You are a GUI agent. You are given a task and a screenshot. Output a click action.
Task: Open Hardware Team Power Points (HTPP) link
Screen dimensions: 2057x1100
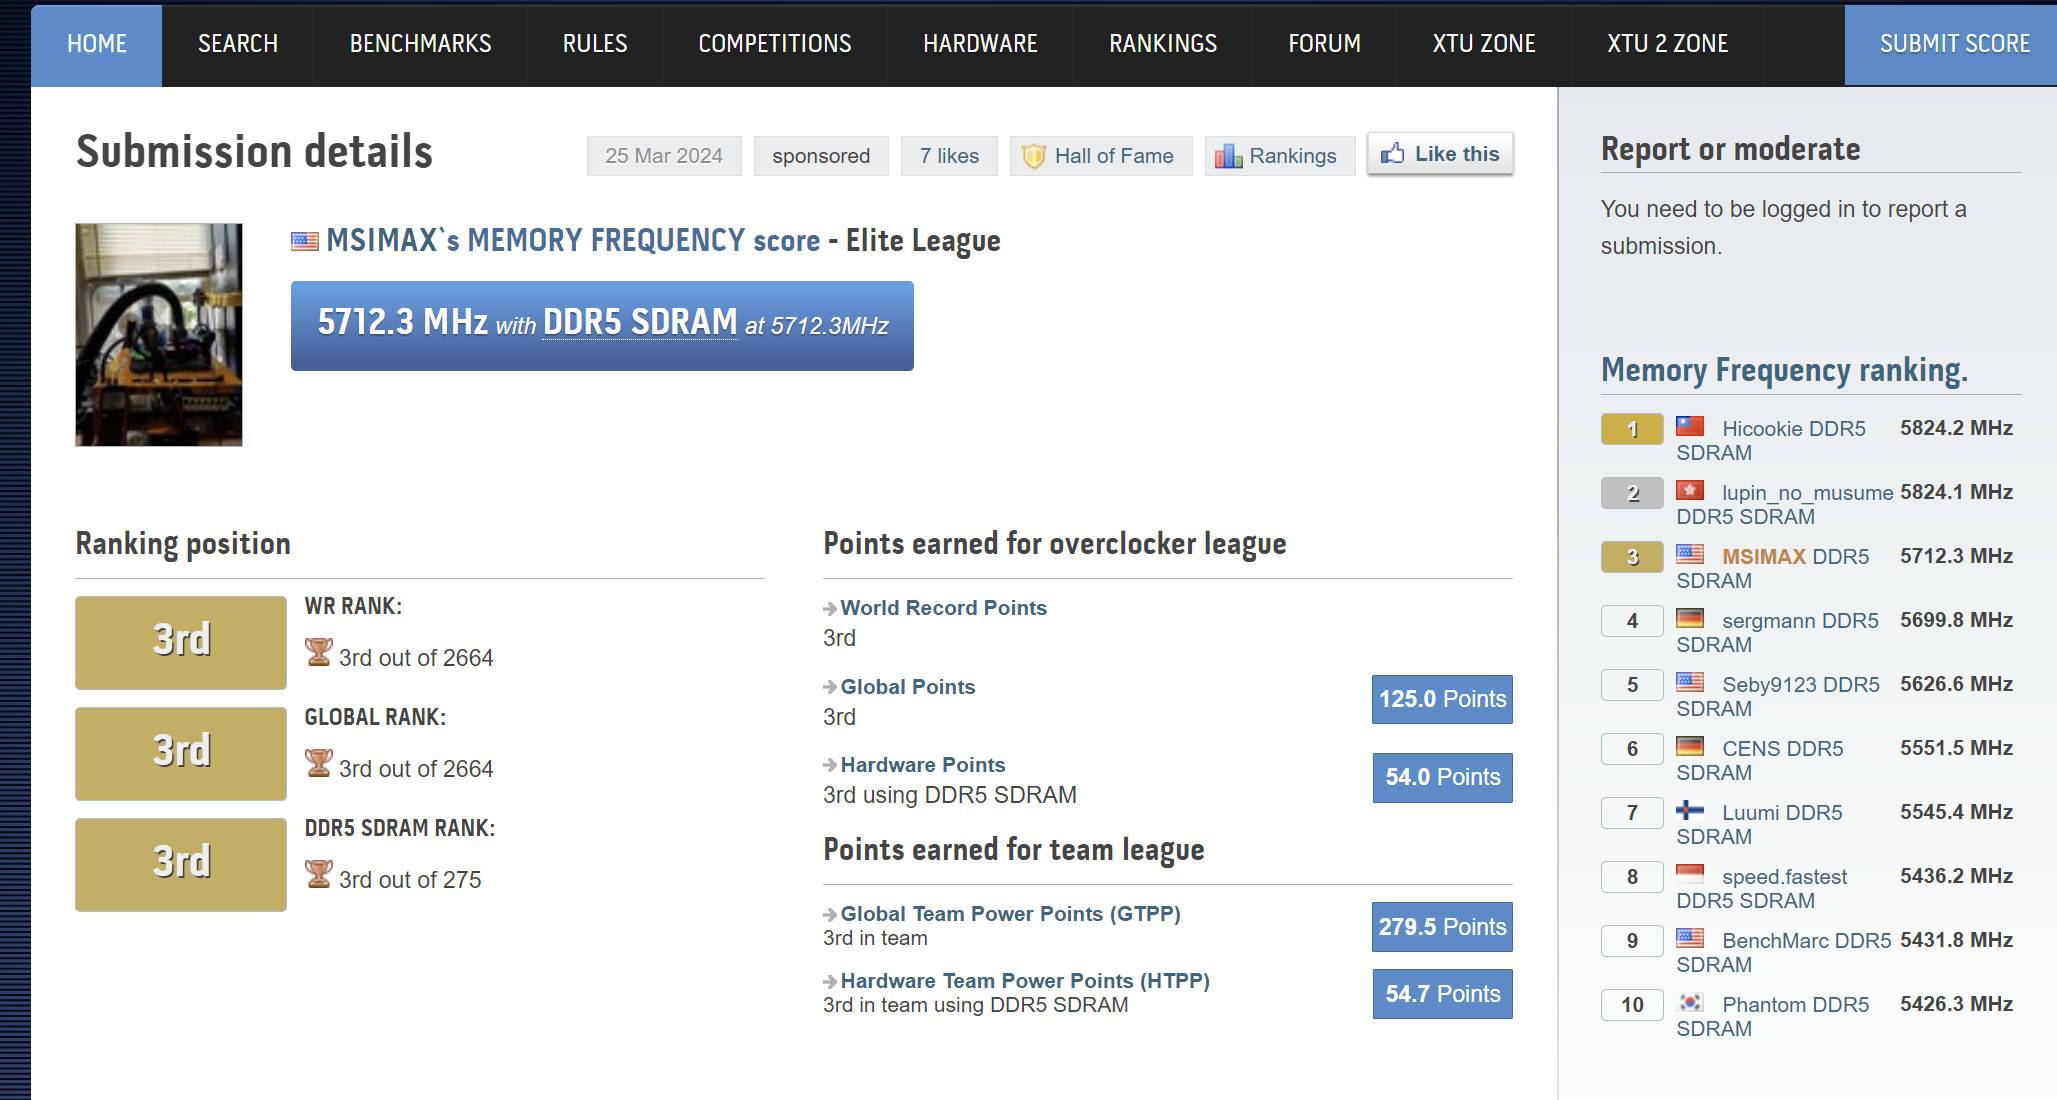(x=1025, y=981)
